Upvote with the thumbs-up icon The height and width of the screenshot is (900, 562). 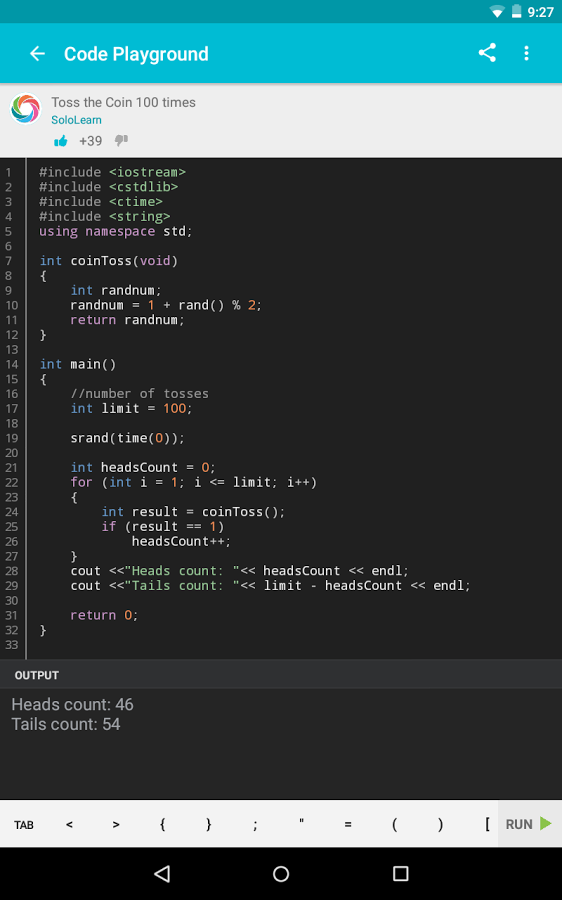point(61,141)
